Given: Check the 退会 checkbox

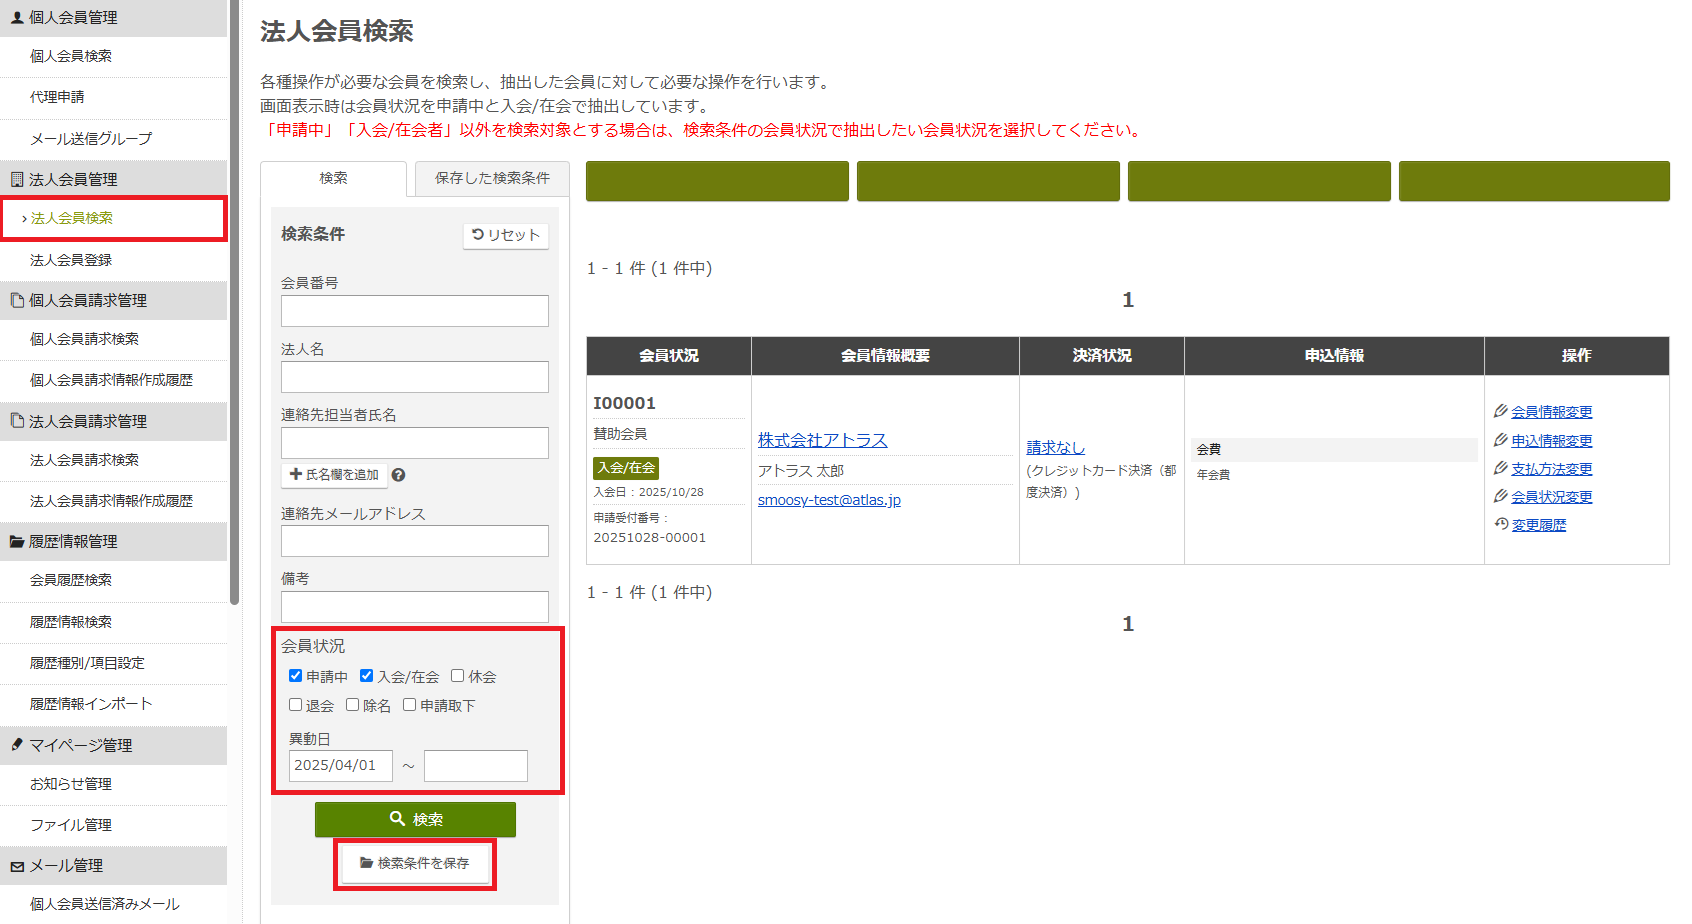Looking at the screenshot, I should coord(294,704).
